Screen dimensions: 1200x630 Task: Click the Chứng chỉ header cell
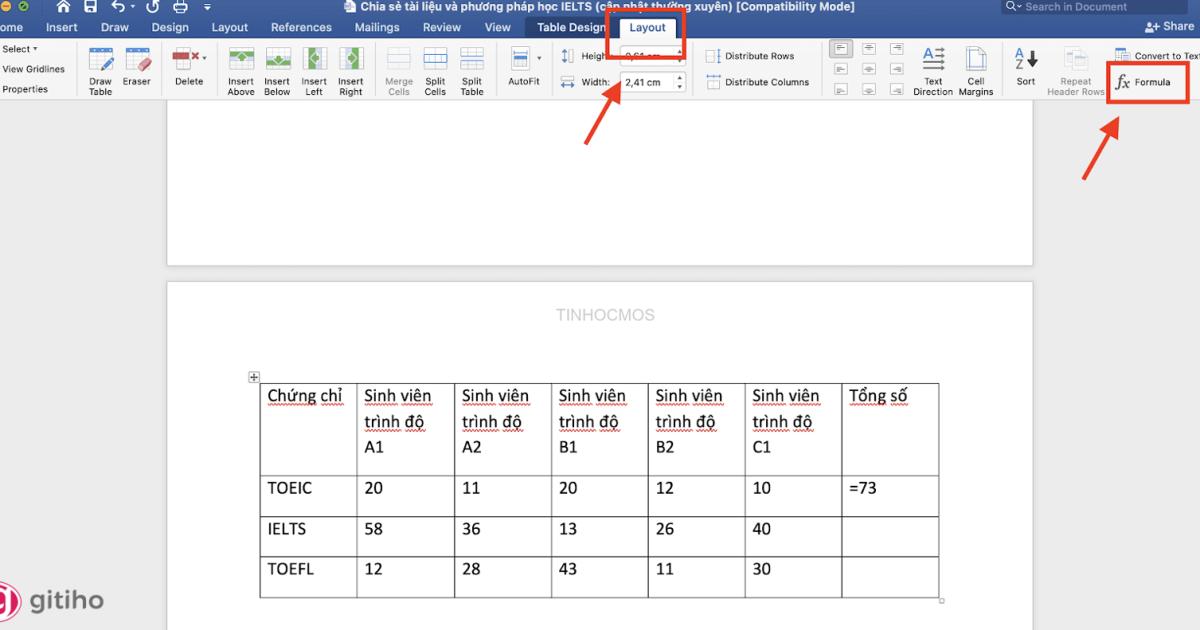(308, 429)
